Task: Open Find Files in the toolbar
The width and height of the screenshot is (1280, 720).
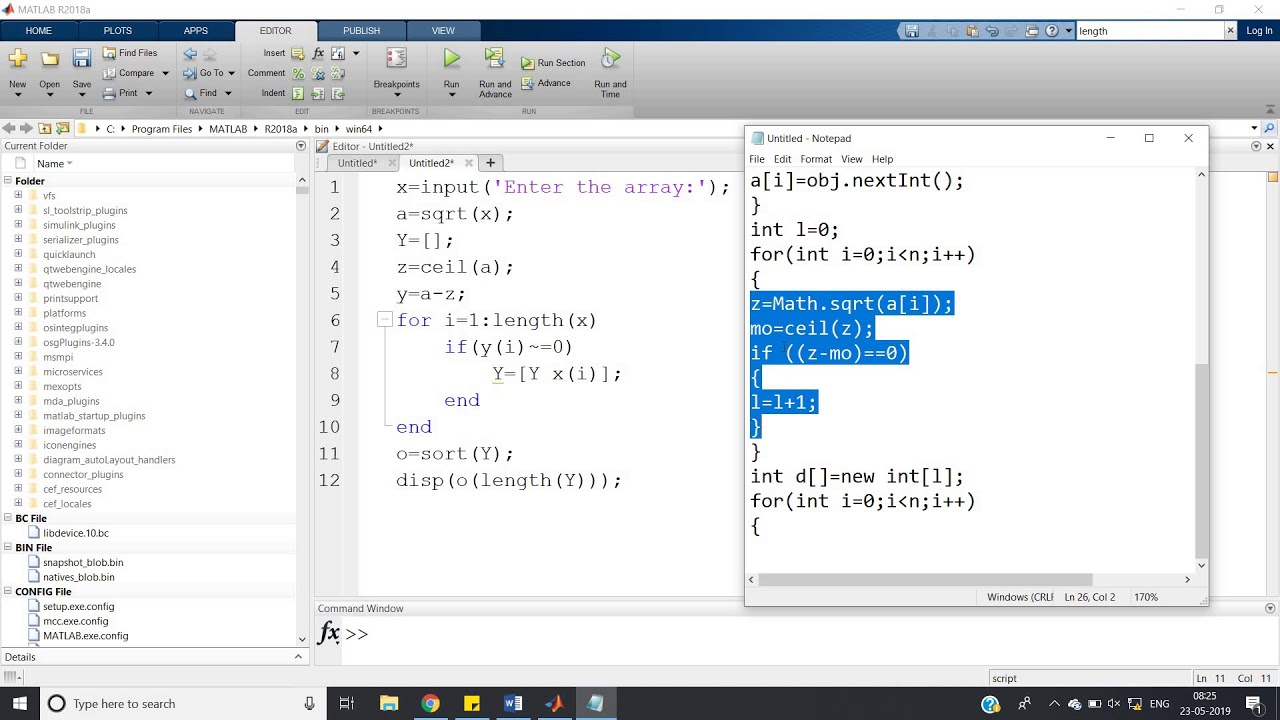Action: point(130,53)
